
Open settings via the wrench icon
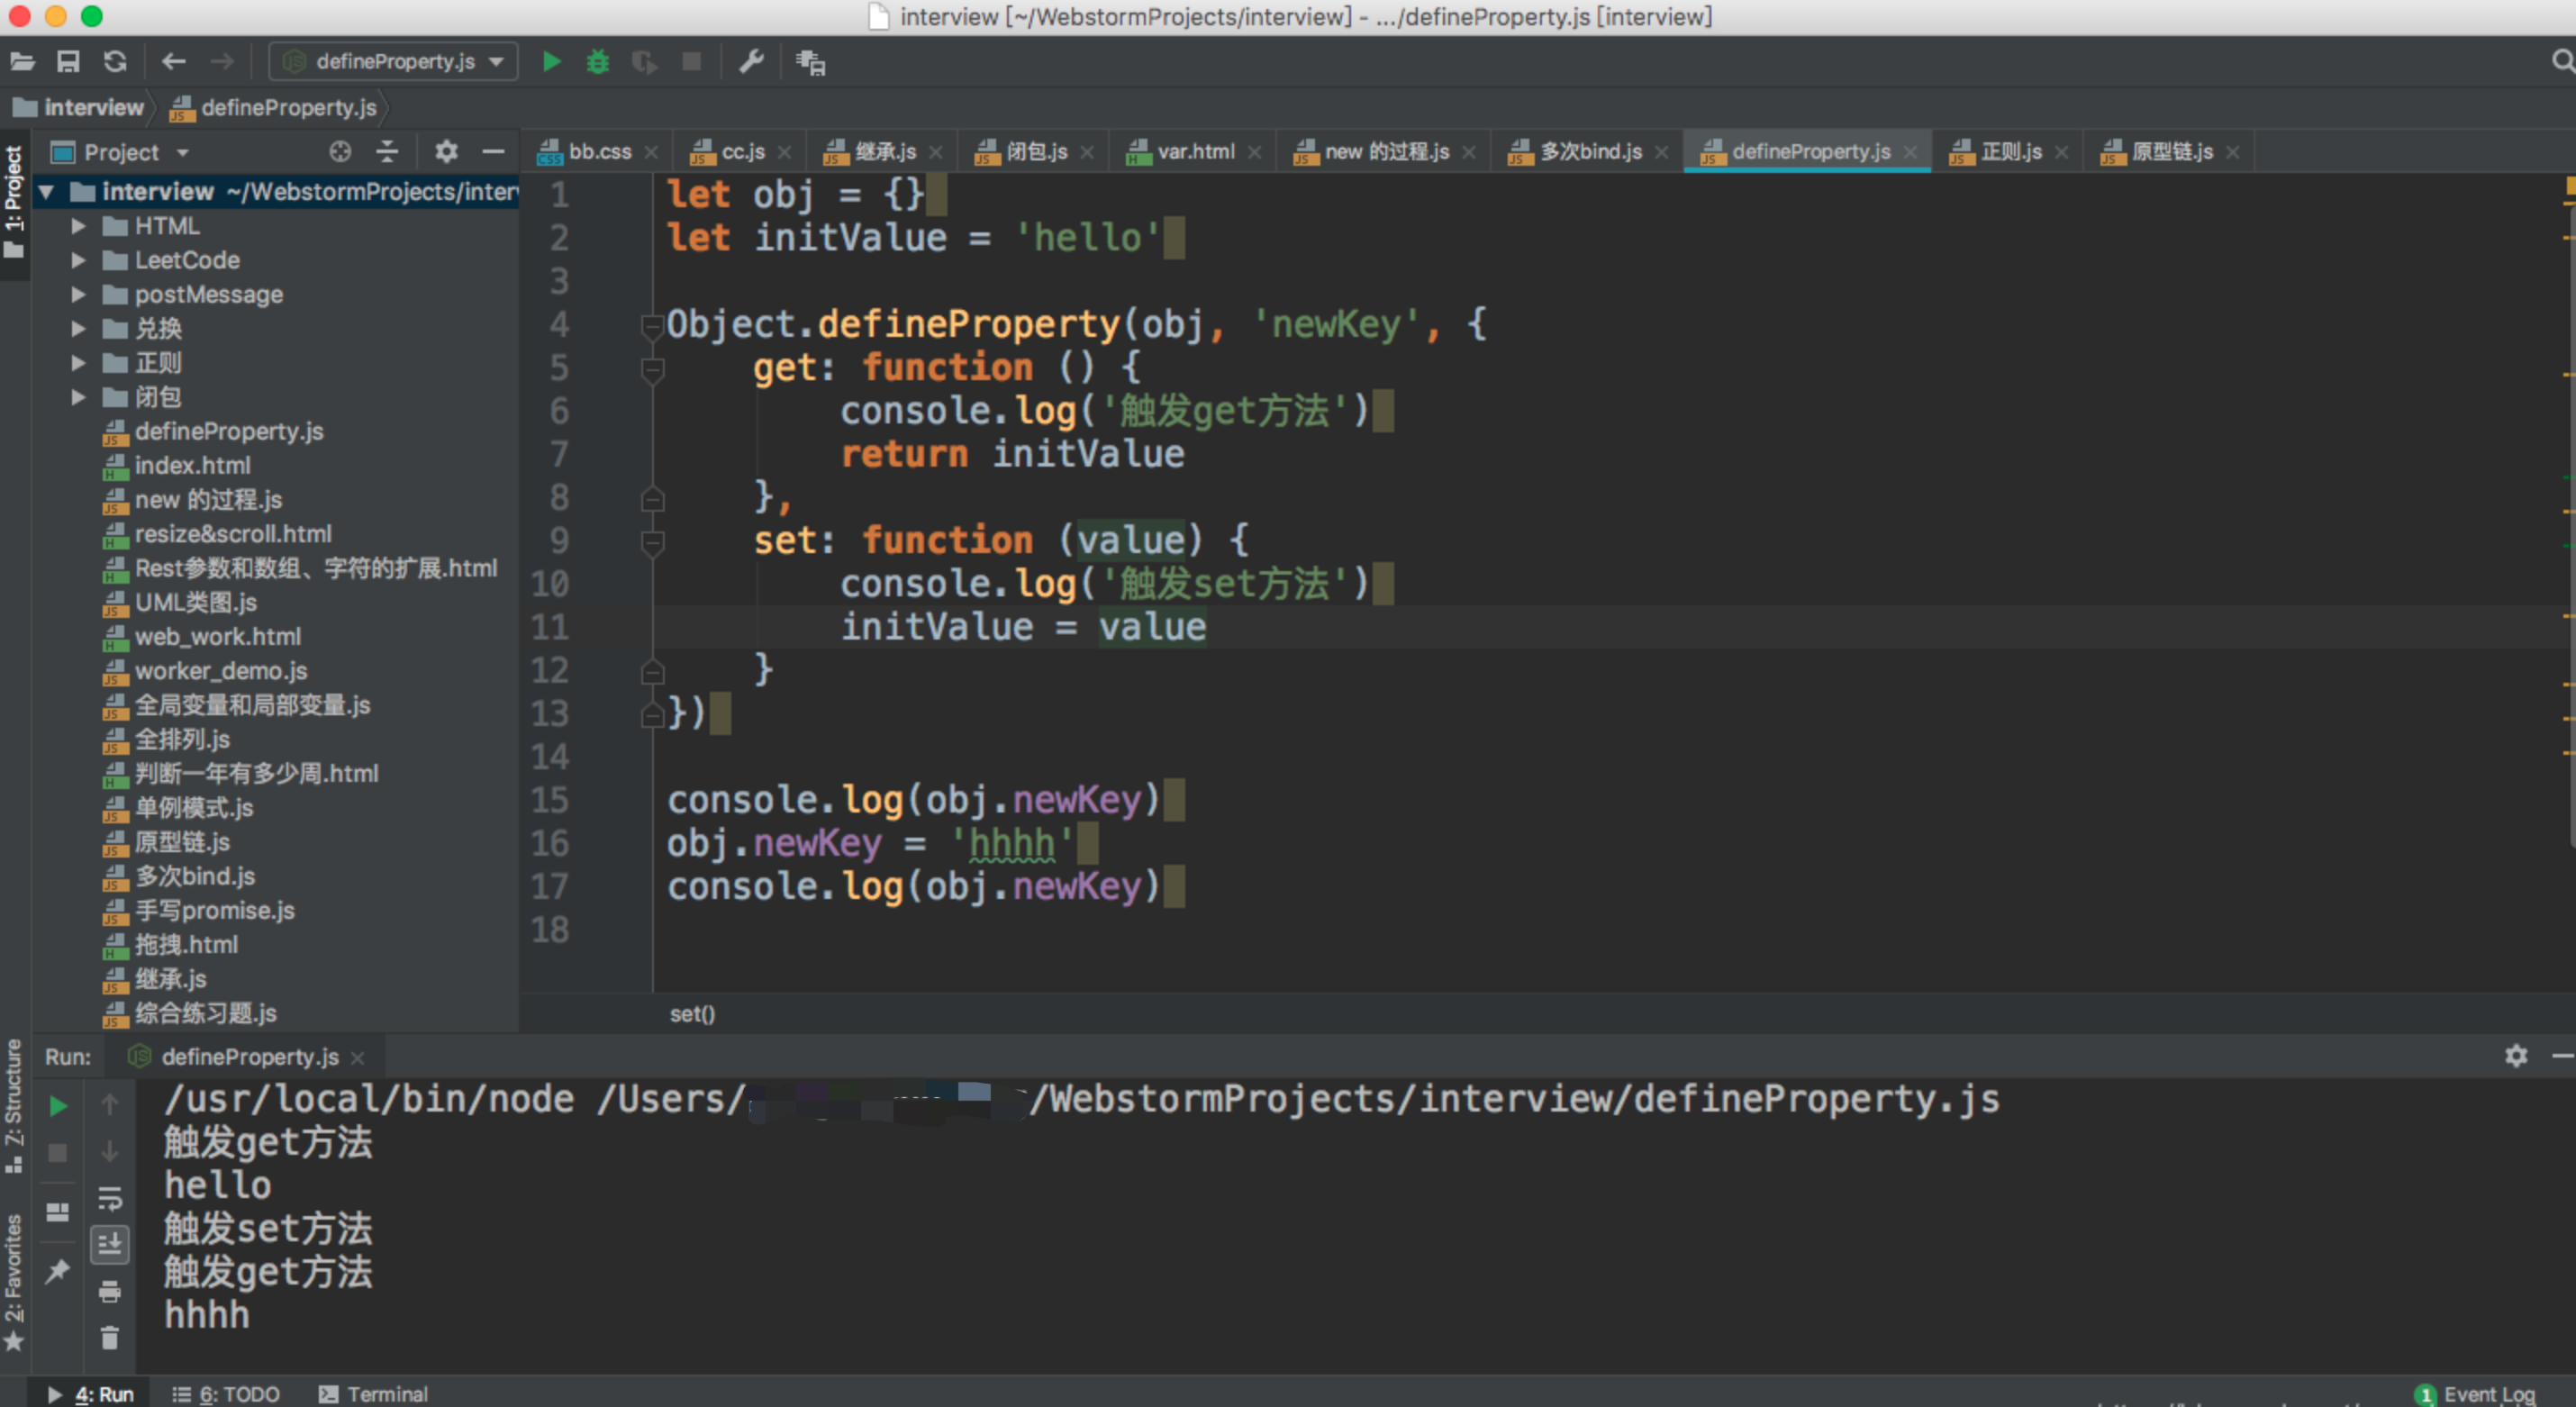pyautogui.click(x=751, y=62)
